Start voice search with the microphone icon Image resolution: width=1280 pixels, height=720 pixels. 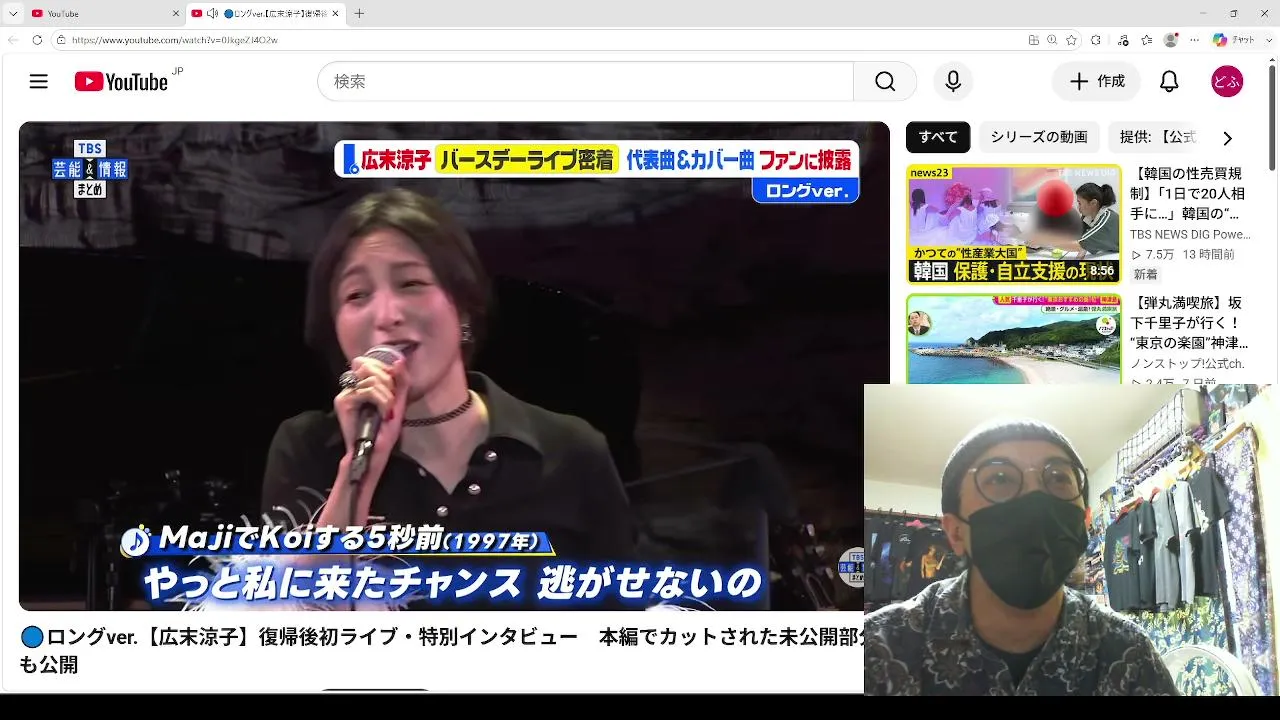point(953,82)
